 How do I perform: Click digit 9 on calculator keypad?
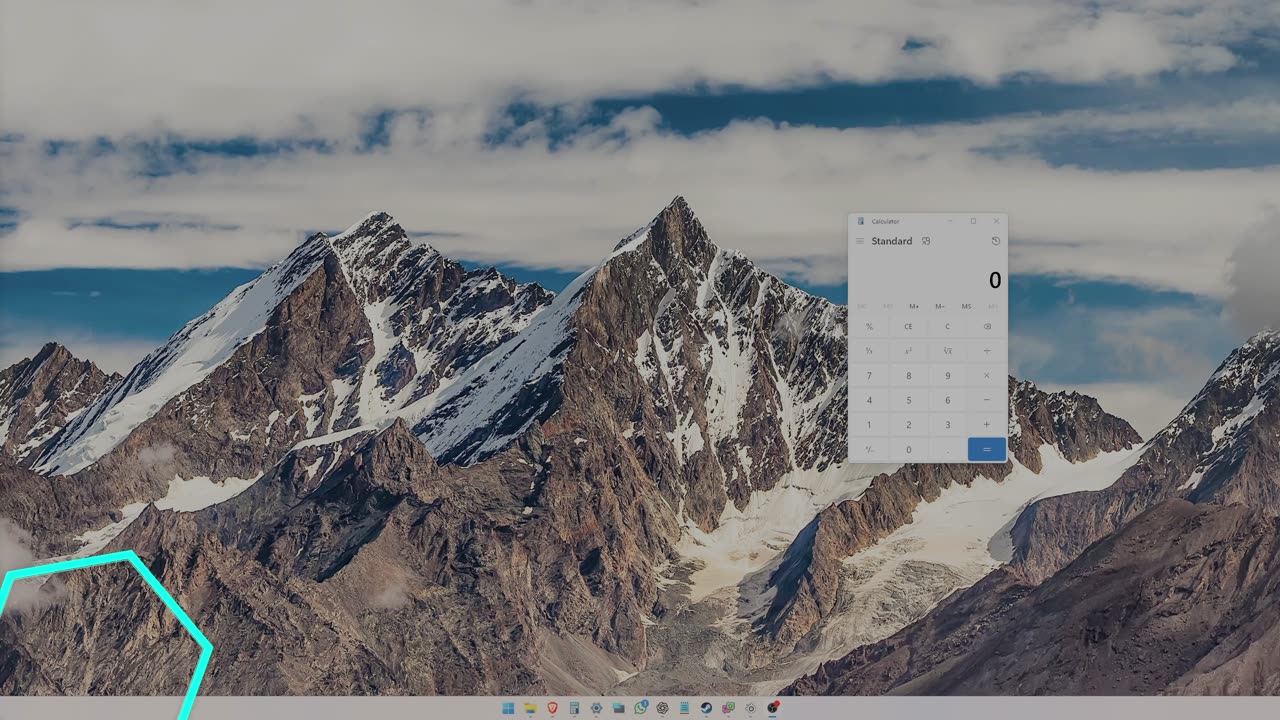947,375
